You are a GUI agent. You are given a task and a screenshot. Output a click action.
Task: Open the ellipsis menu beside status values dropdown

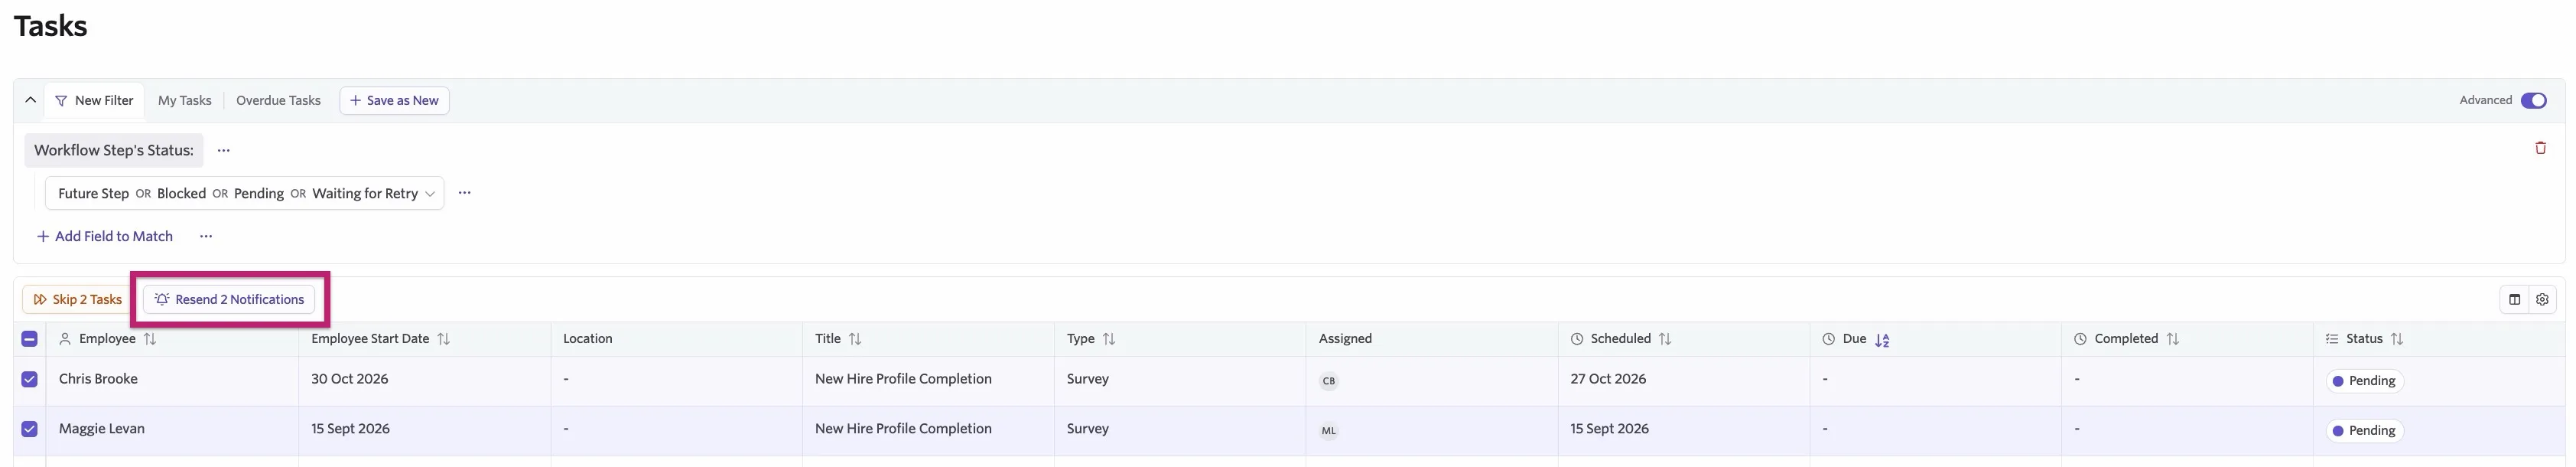pyautogui.click(x=465, y=193)
